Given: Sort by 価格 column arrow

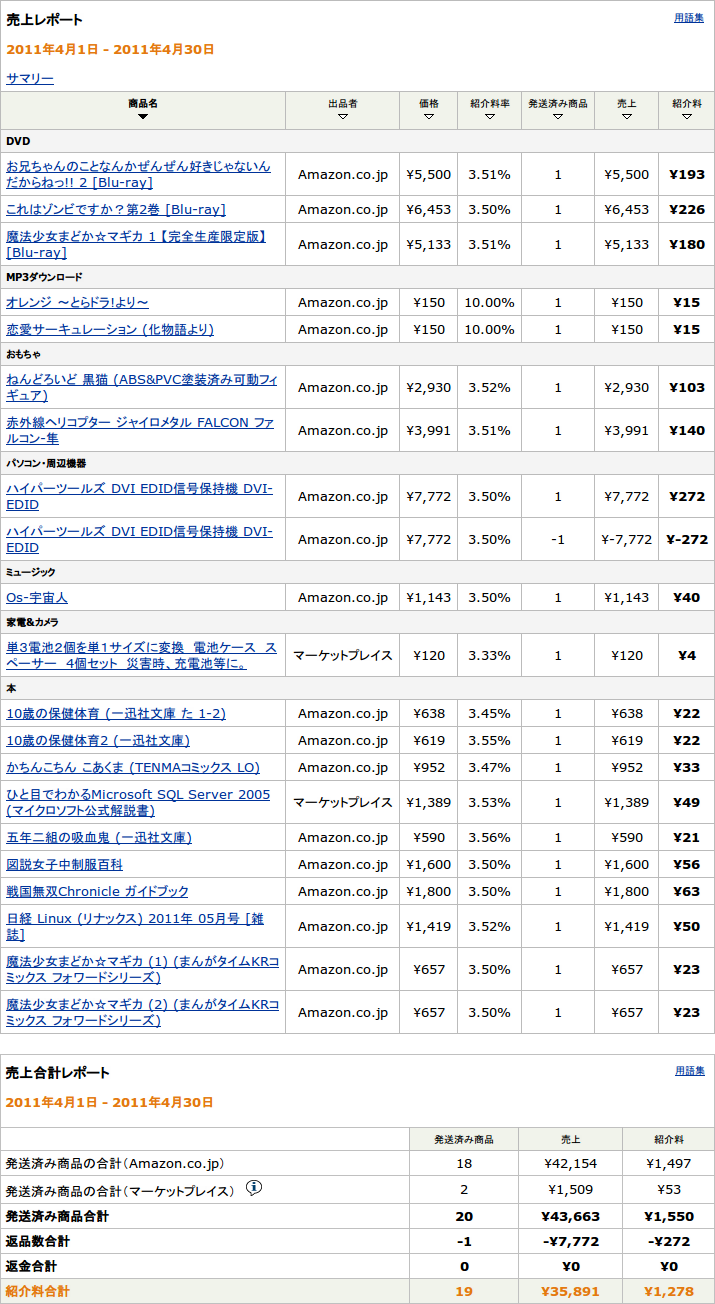Looking at the screenshot, I should pyautogui.click(x=429, y=117).
